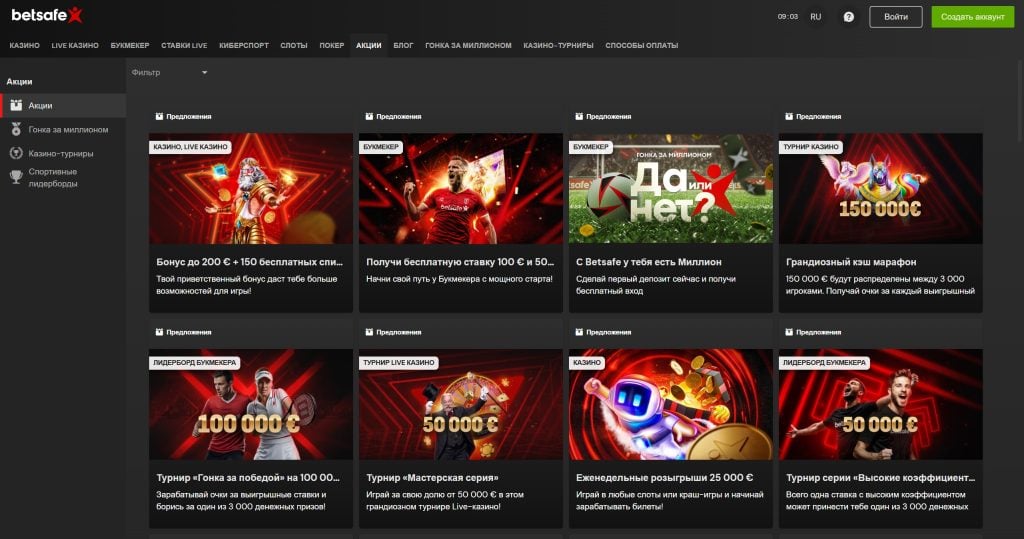The width and height of the screenshot is (1024, 539).
Task: Select Казино-турниры in the left sidebar
Action: [63, 154]
